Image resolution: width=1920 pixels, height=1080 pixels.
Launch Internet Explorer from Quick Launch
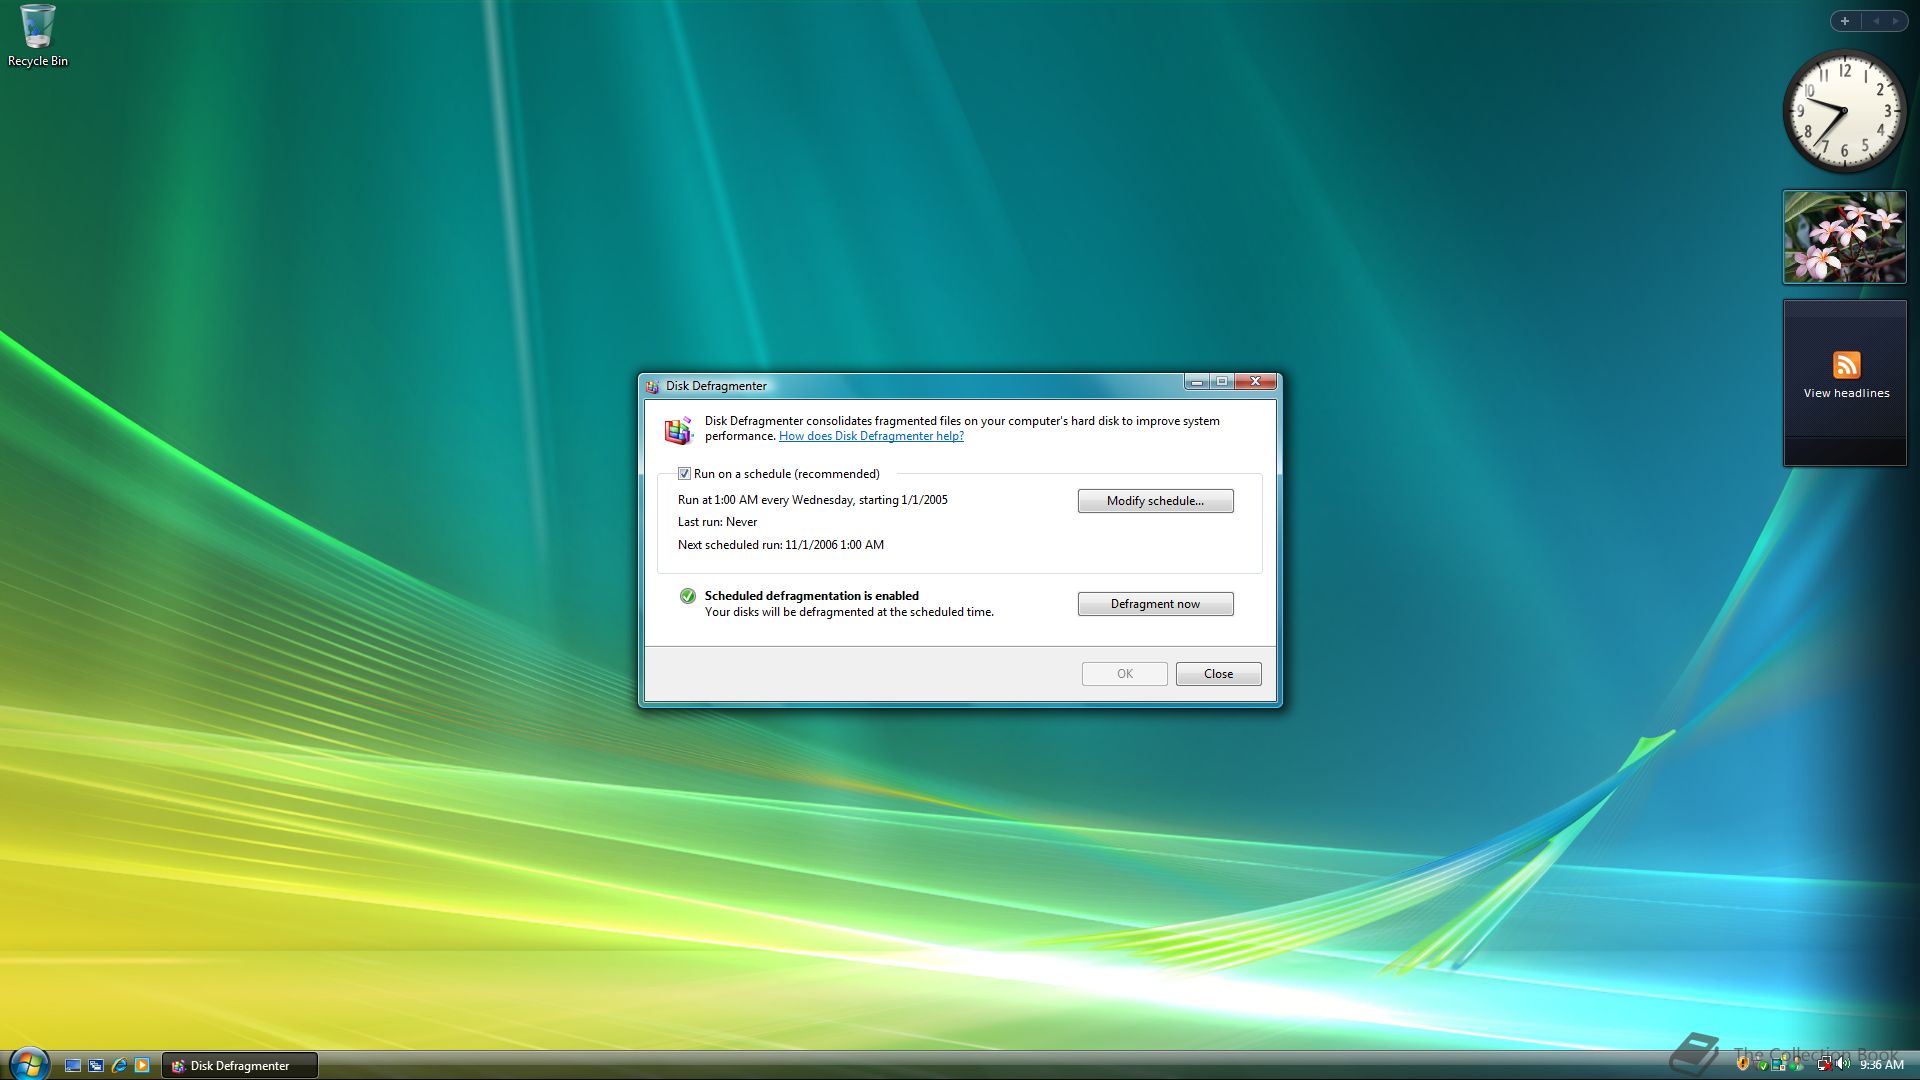119,1065
